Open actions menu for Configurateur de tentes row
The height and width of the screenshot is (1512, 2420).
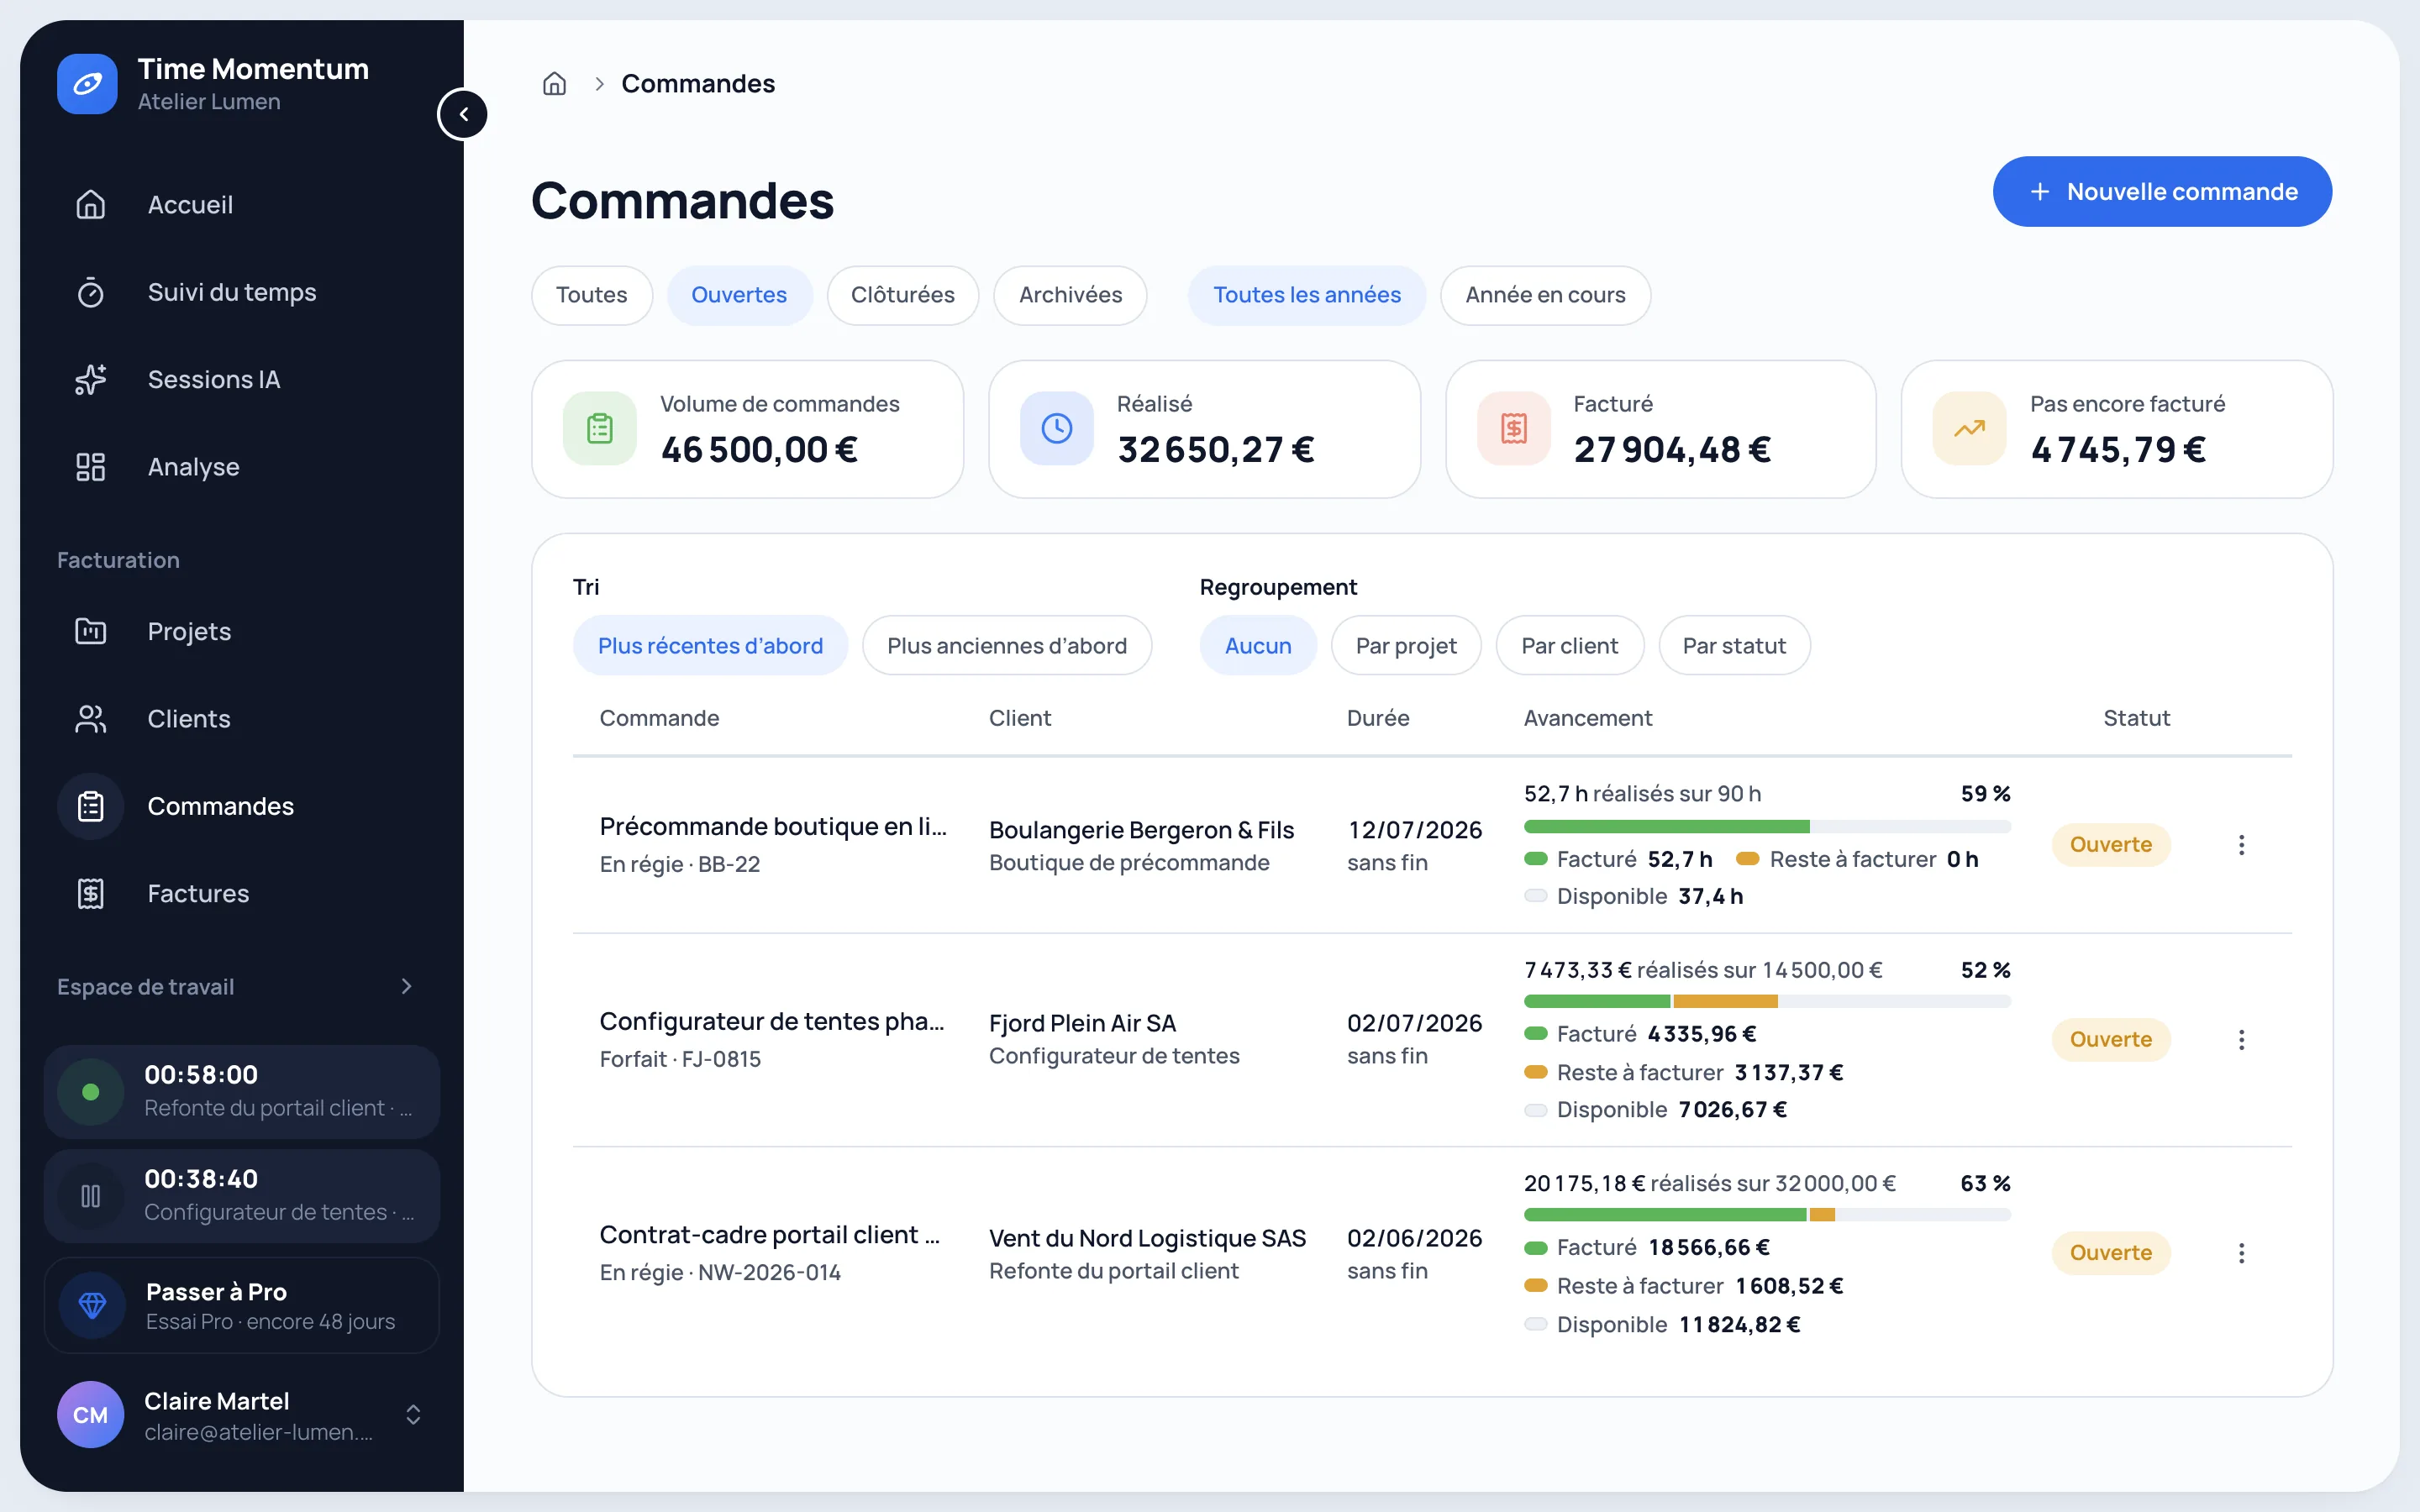point(2241,1040)
